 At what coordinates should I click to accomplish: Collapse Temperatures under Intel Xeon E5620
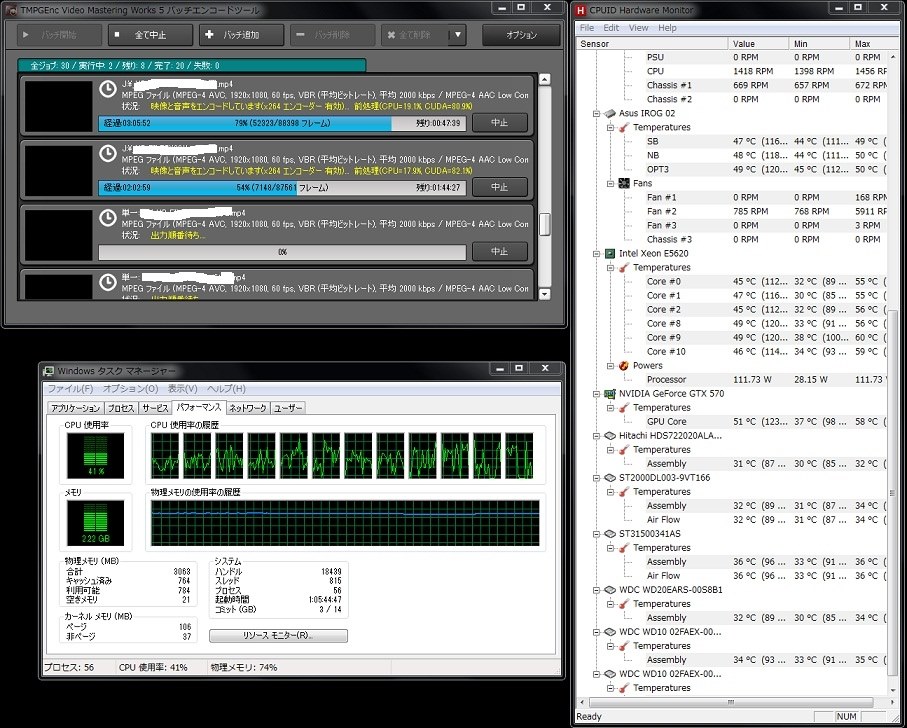[610, 268]
